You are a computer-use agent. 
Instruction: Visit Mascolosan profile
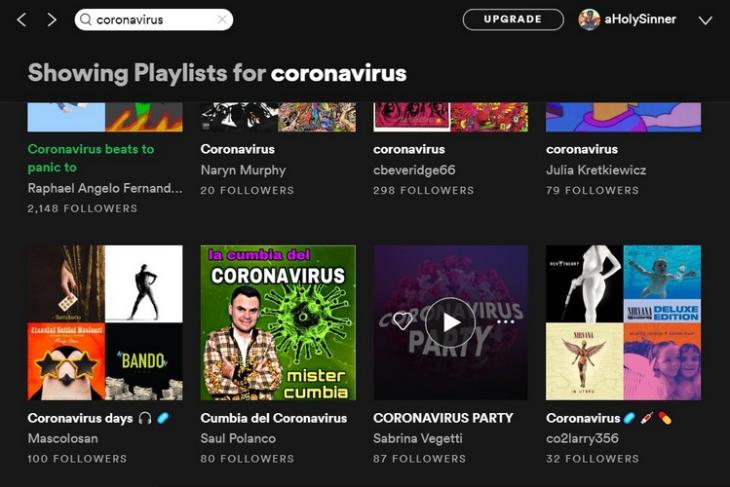[x=63, y=439]
